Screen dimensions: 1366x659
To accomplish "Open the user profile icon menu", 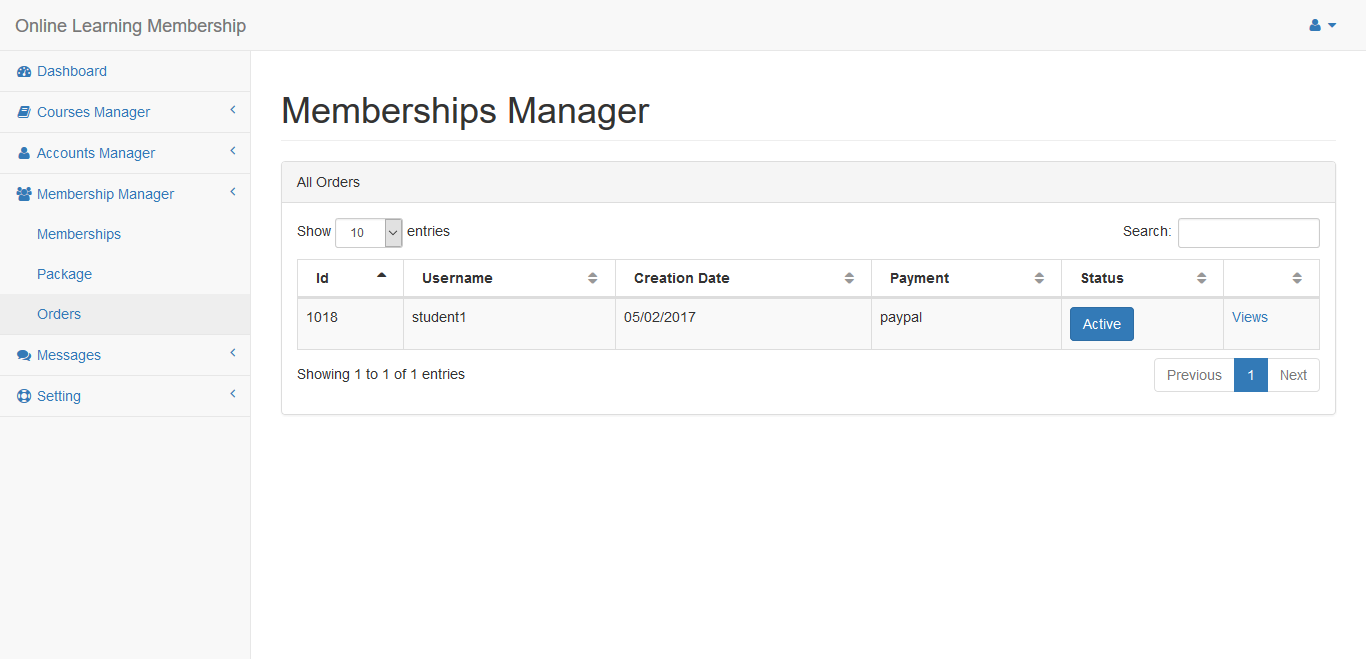I will 1322,26.
